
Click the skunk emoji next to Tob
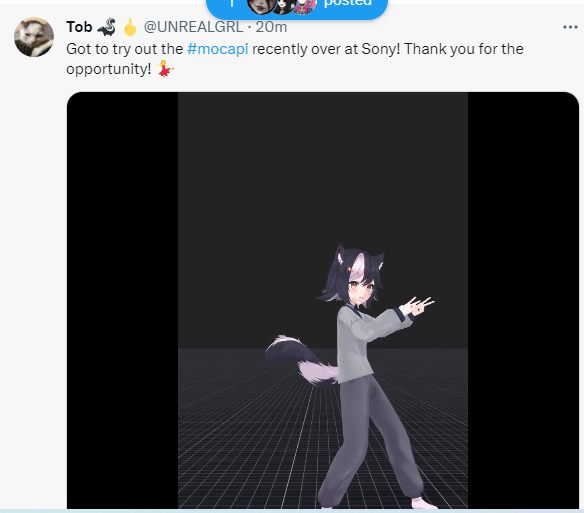(x=106, y=27)
